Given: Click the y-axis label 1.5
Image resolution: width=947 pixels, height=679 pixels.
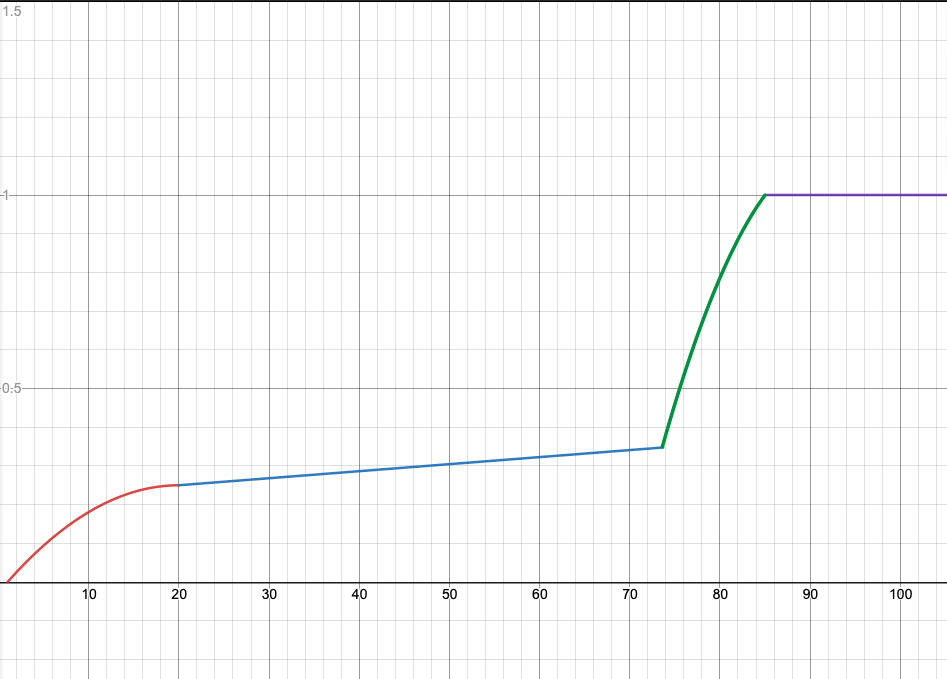Looking at the screenshot, I should 12,9.
